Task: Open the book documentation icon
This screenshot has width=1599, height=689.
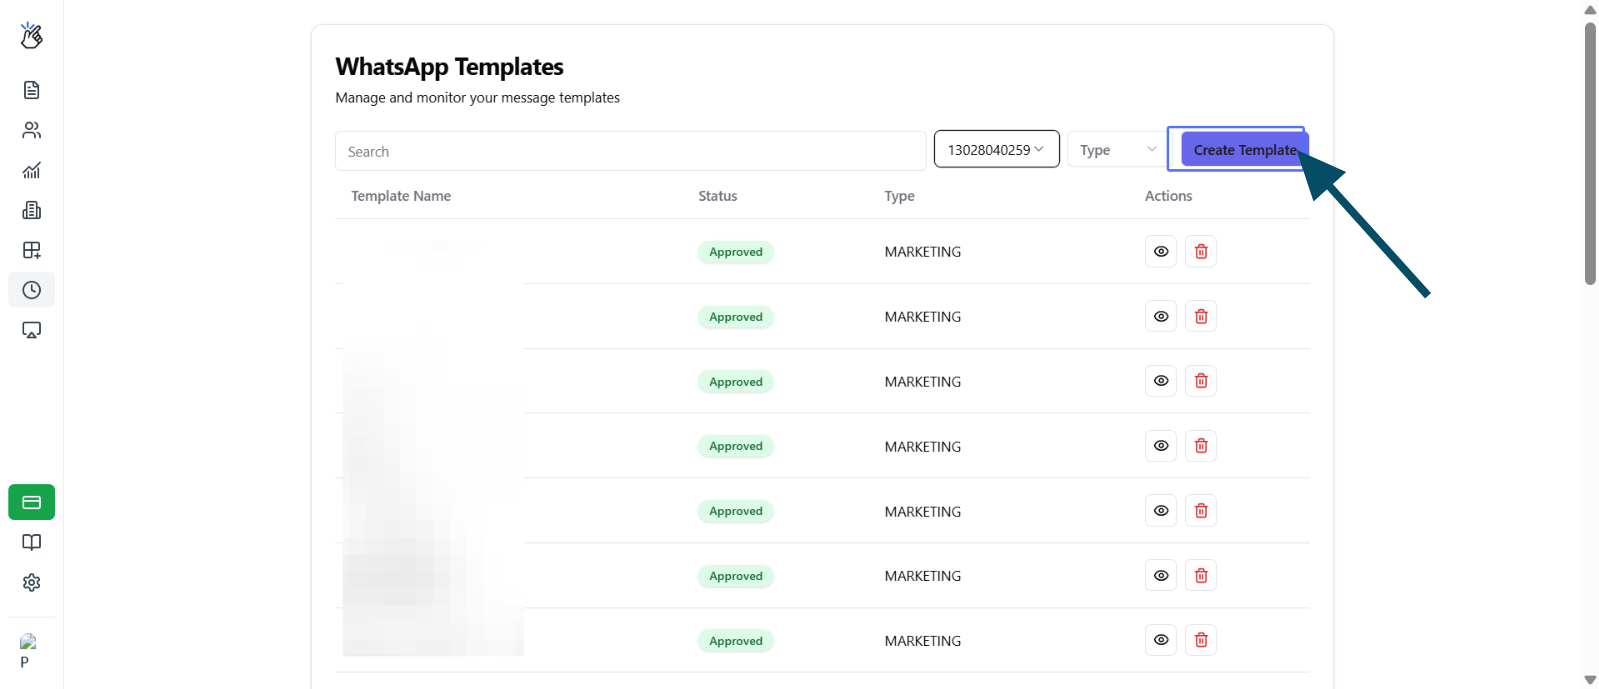Action: pyautogui.click(x=31, y=542)
